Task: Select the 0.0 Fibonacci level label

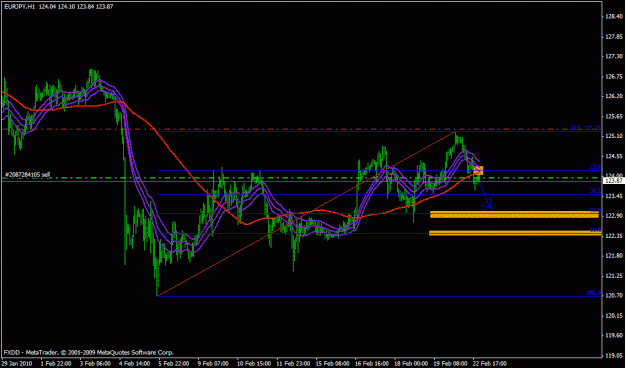Action: click(586, 128)
